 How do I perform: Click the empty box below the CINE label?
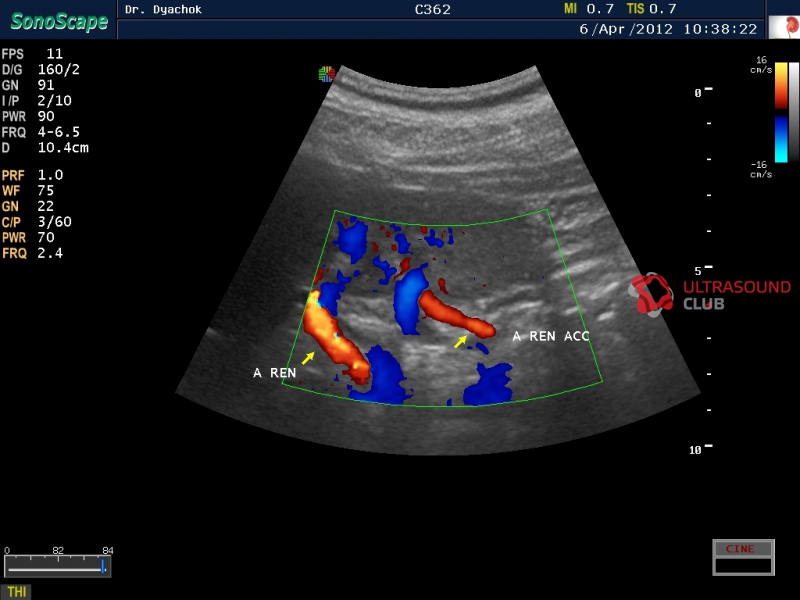[743, 565]
